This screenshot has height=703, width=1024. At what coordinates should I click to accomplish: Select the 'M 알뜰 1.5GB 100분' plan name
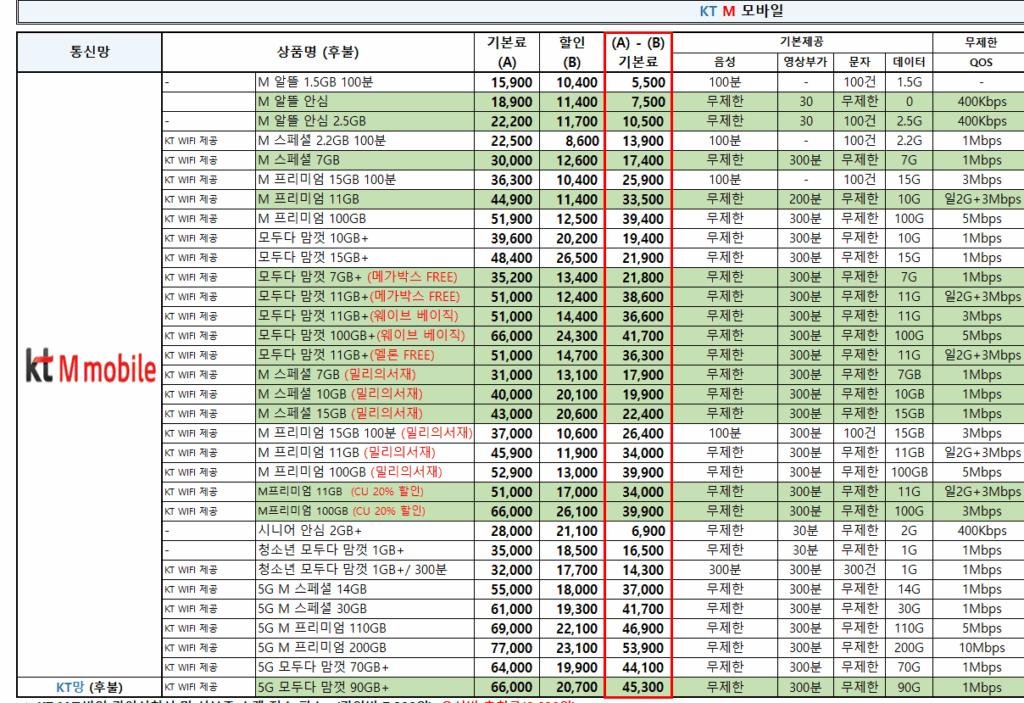[x=315, y=82]
